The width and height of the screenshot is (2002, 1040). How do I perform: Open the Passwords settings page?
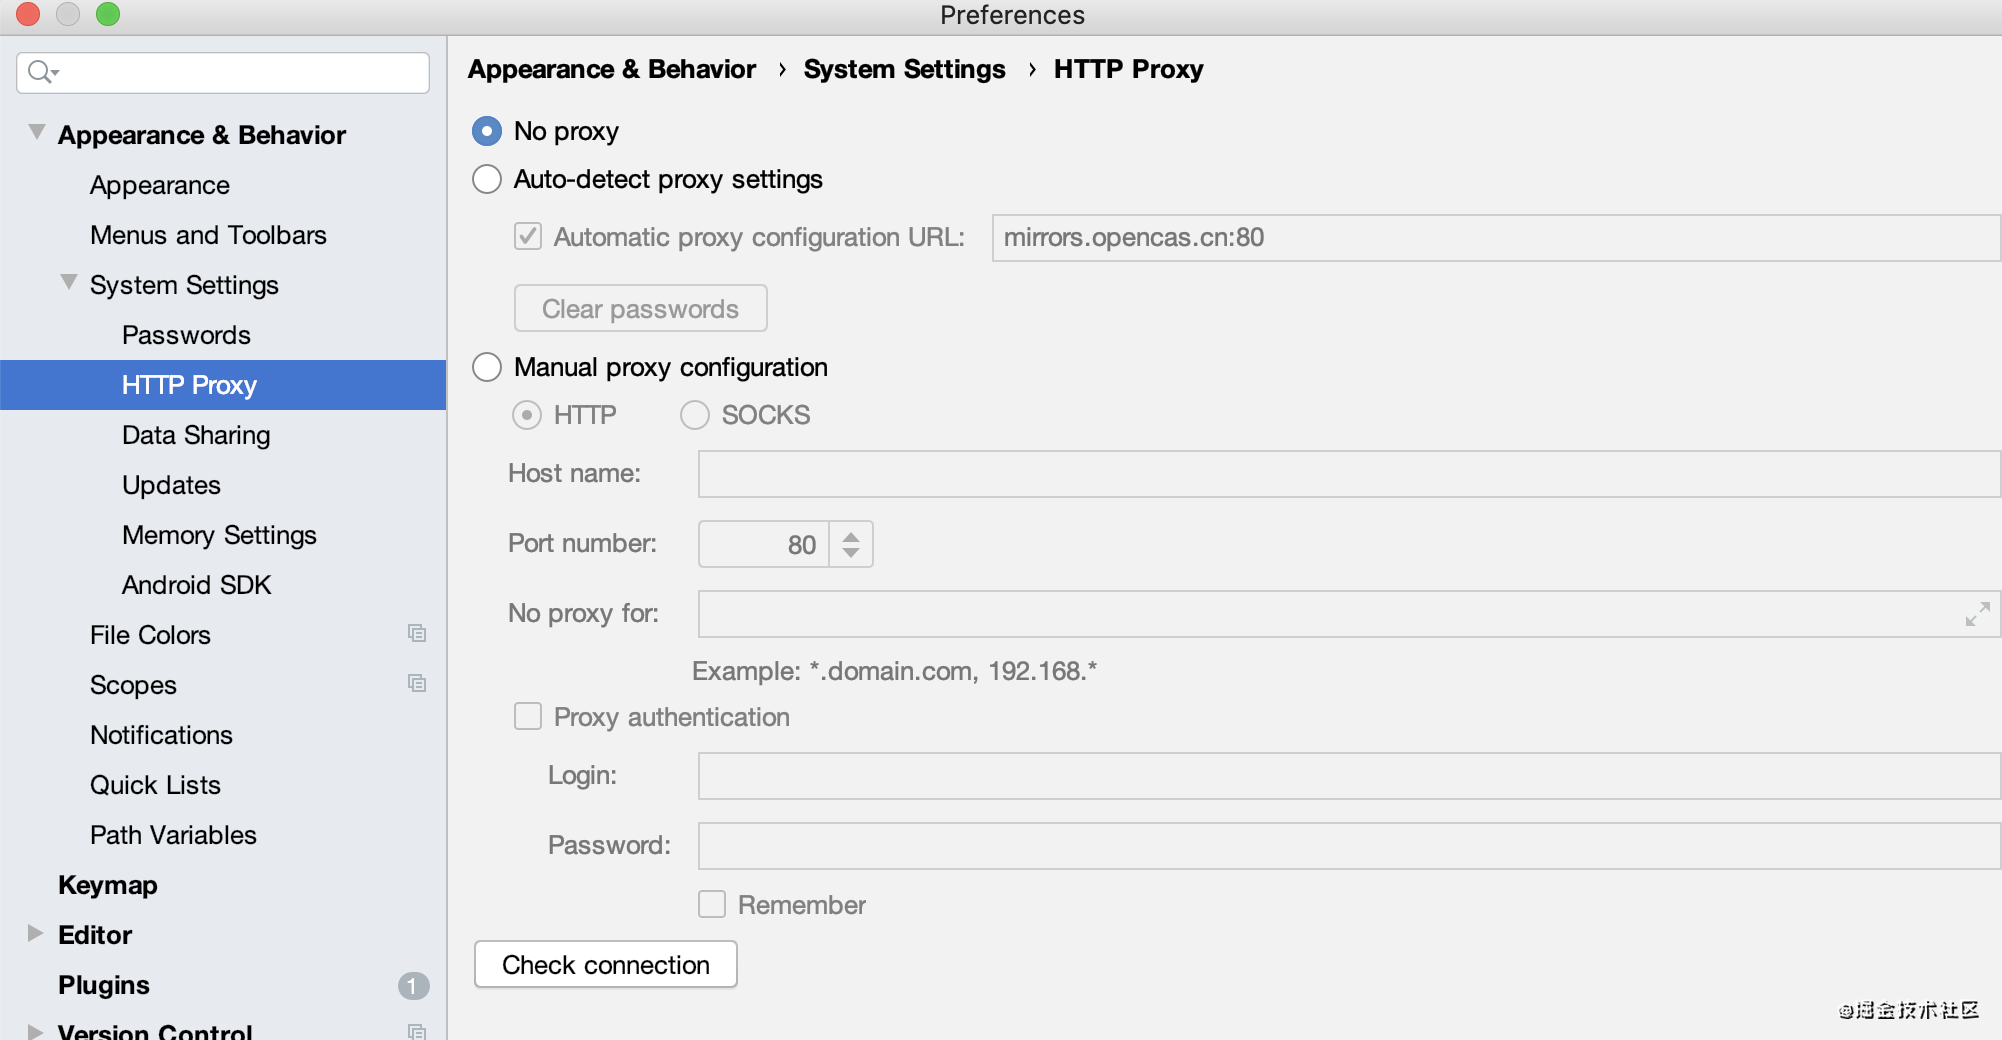click(x=186, y=335)
